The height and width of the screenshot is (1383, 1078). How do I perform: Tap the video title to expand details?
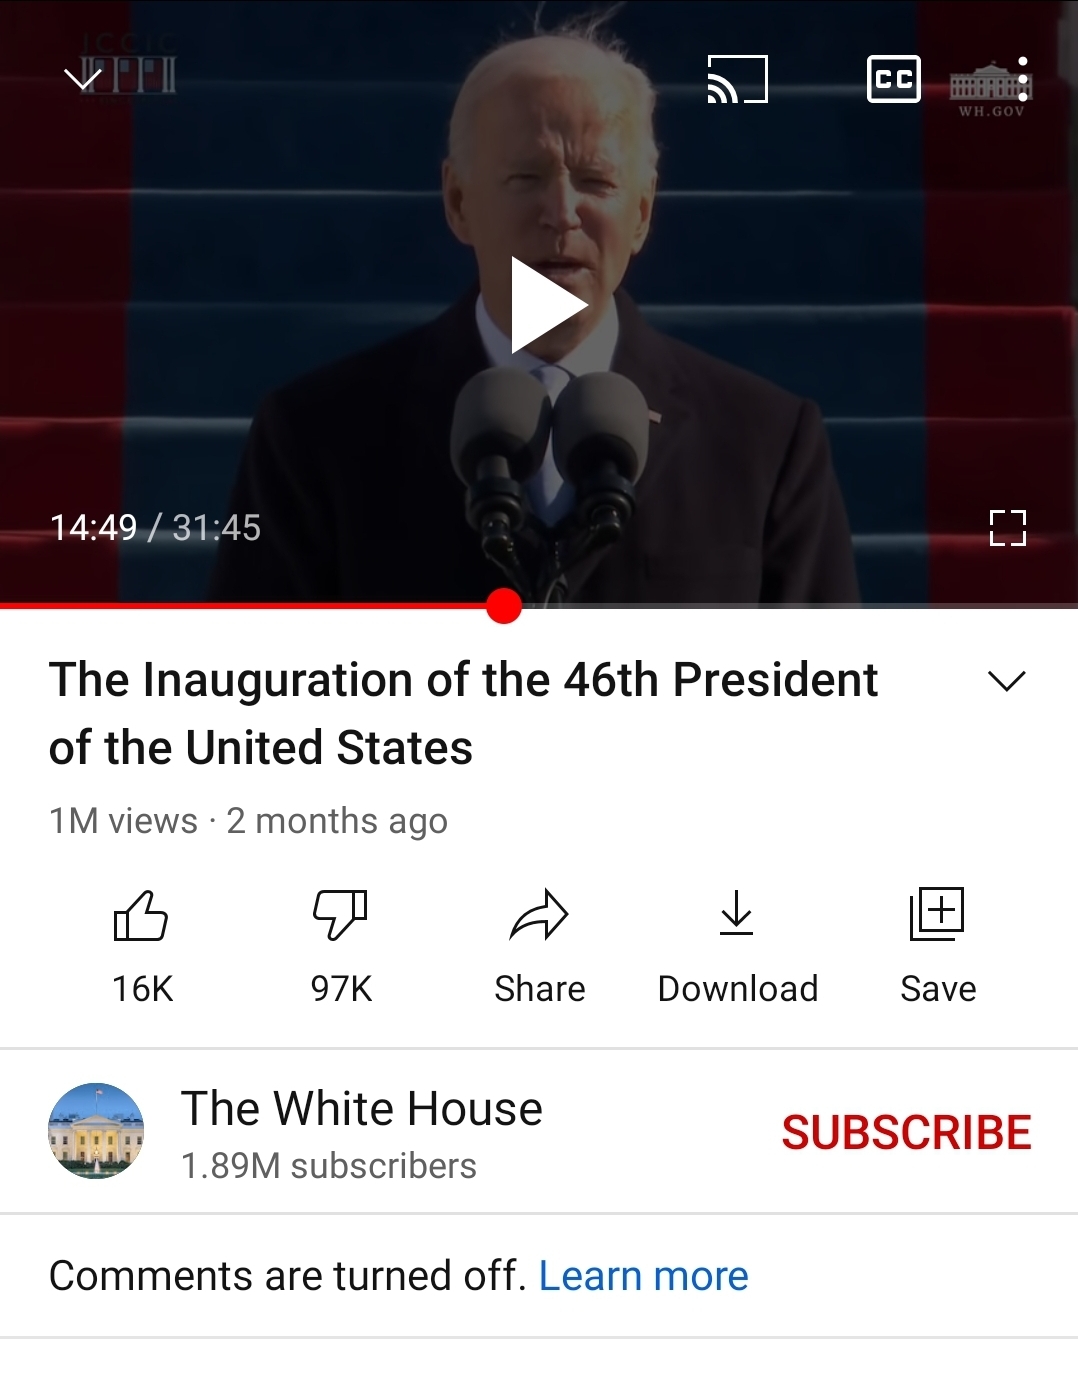pyautogui.click(x=463, y=713)
